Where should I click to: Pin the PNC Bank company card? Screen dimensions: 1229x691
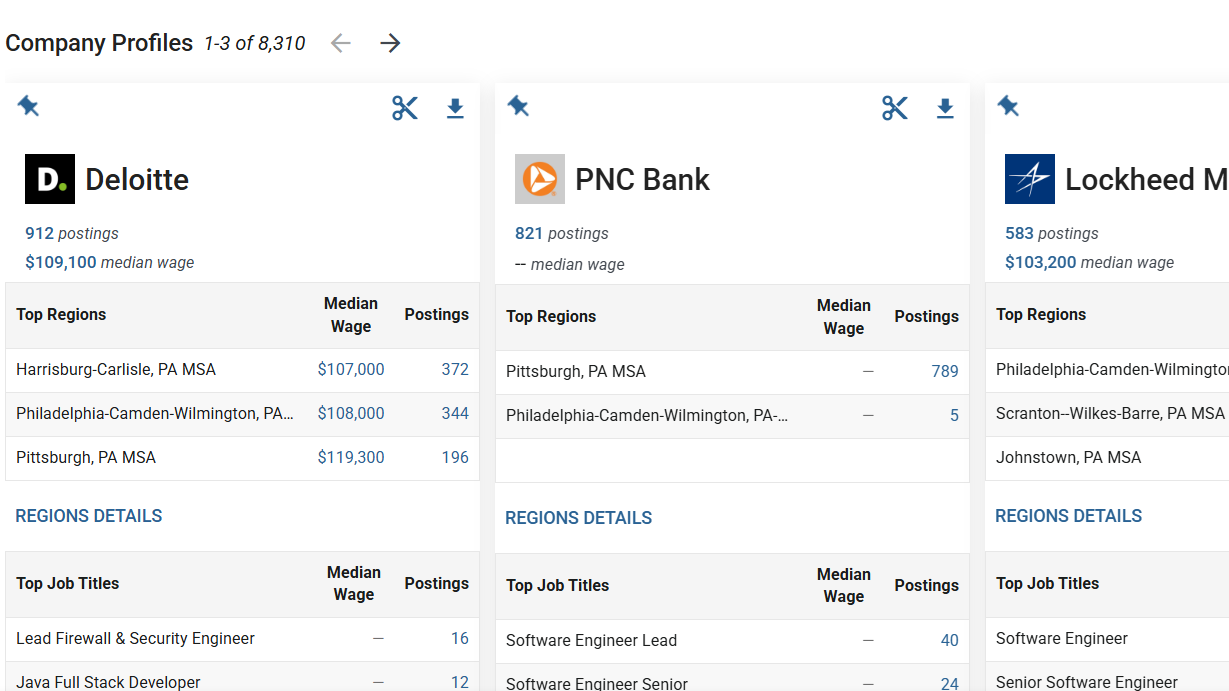[518, 106]
